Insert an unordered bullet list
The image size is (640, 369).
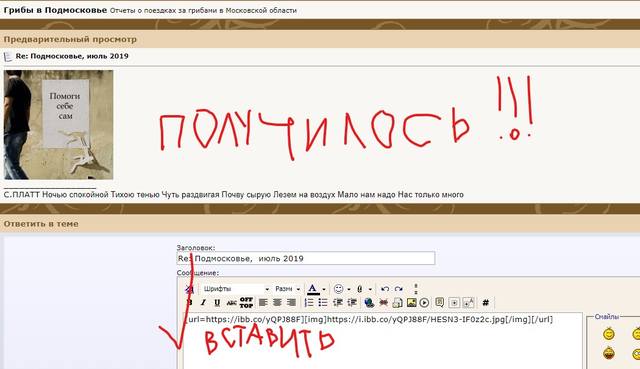coord(323,302)
